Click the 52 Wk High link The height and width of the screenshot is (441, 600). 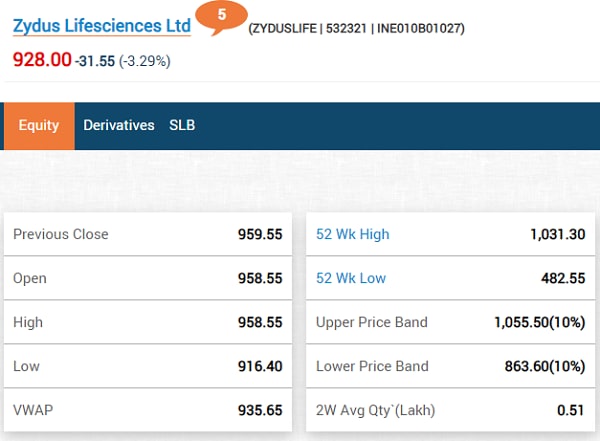pos(352,234)
